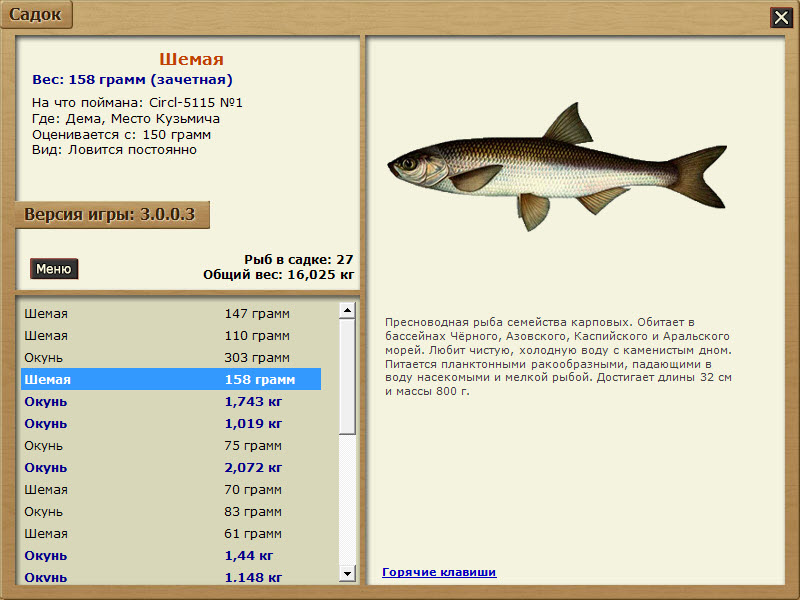
Task: Select the Окунь 1,019 кг entry
Action: click(171, 423)
